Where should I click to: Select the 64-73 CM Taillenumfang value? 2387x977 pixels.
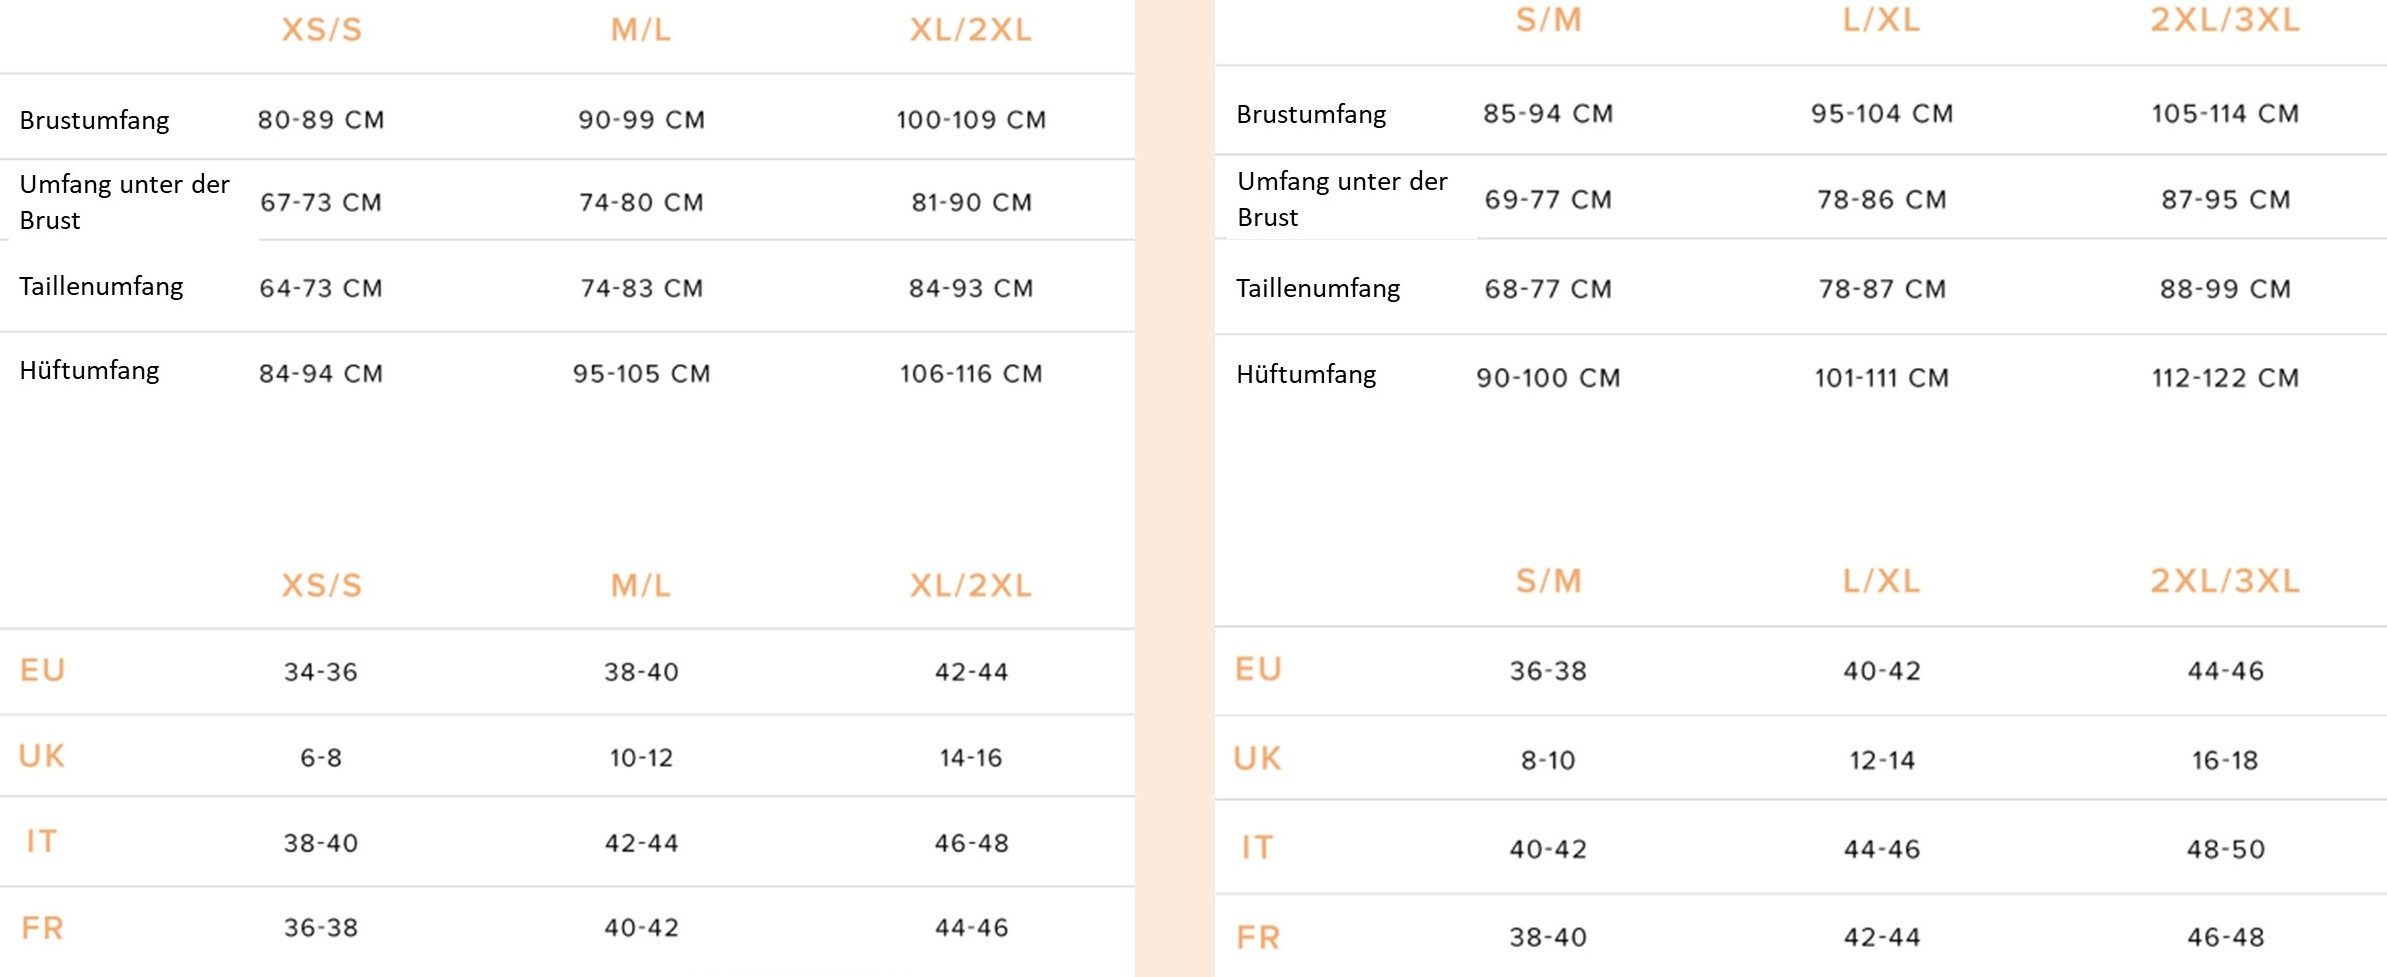321,288
